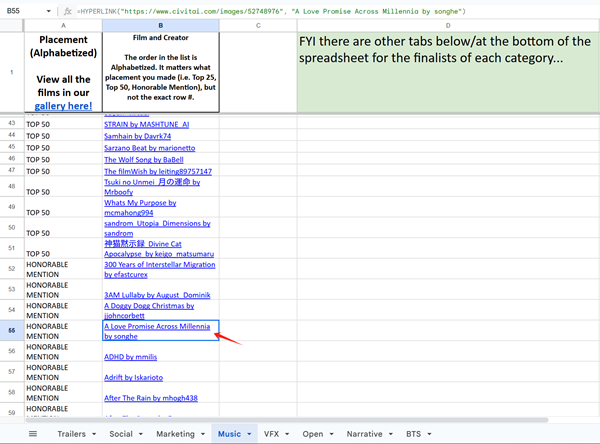Open the 'gallery here!' link
Viewport: 600px width, 444px height.
(x=63, y=105)
